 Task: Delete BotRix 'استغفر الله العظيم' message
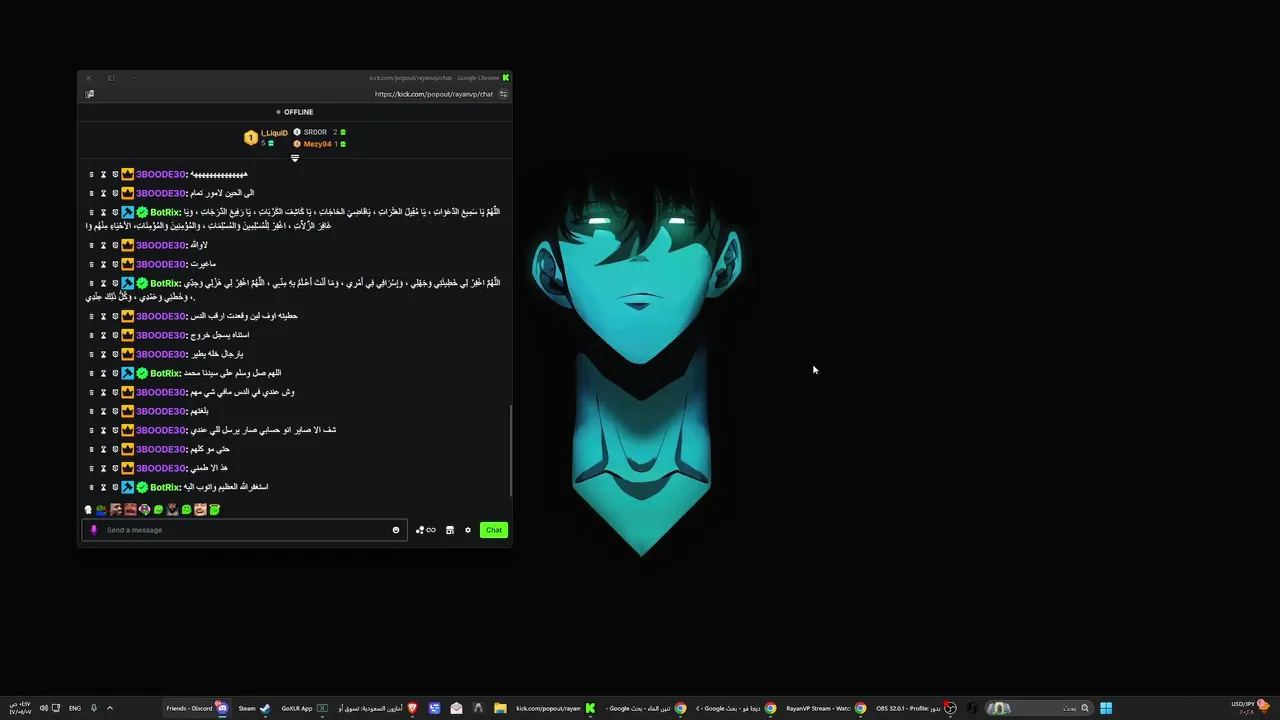pos(91,487)
